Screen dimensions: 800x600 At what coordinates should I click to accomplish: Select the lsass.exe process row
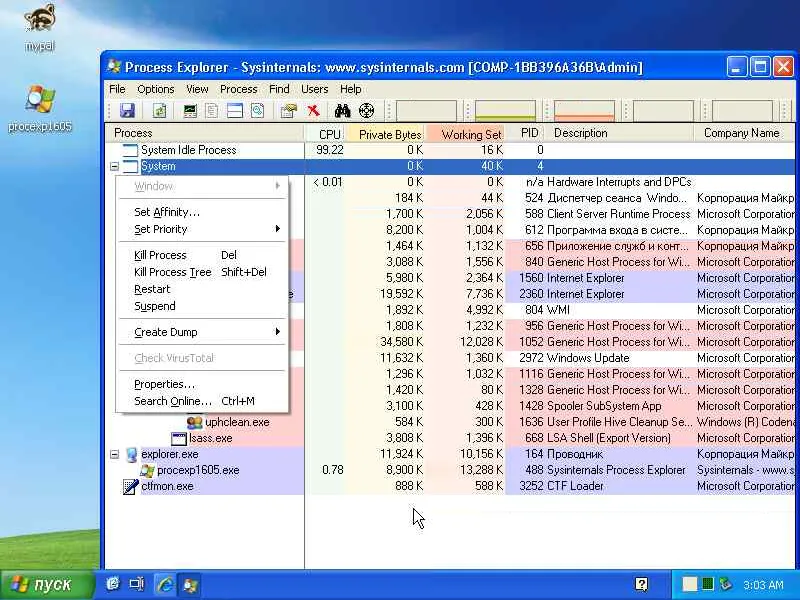point(449,438)
